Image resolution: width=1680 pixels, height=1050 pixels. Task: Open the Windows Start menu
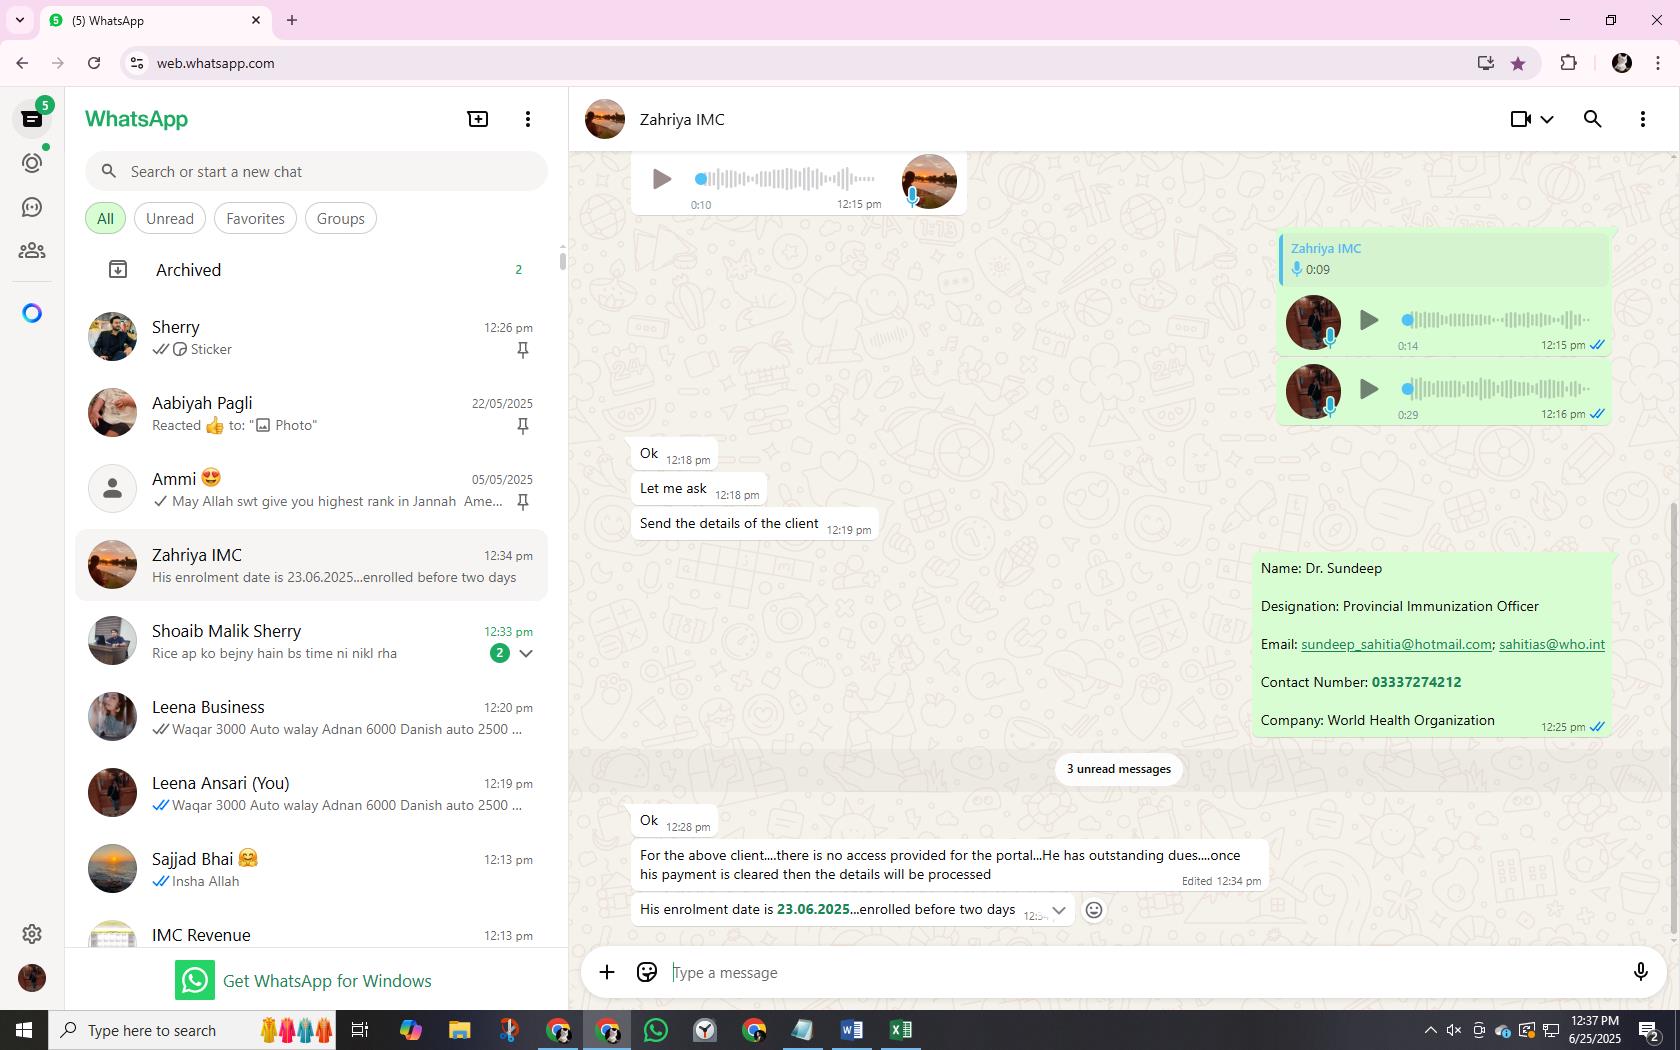pyautogui.click(x=24, y=1030)
